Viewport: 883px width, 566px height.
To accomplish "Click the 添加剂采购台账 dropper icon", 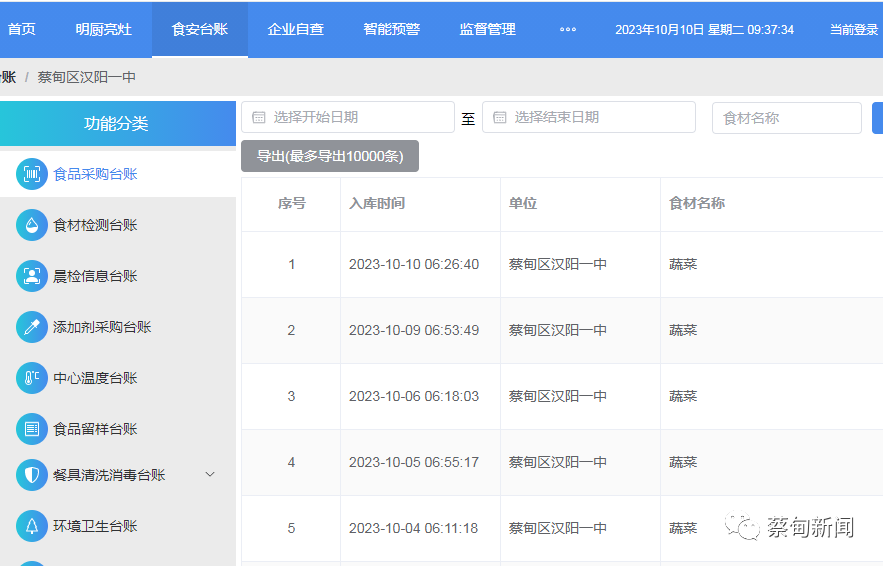I will click(x=32, y=327).
